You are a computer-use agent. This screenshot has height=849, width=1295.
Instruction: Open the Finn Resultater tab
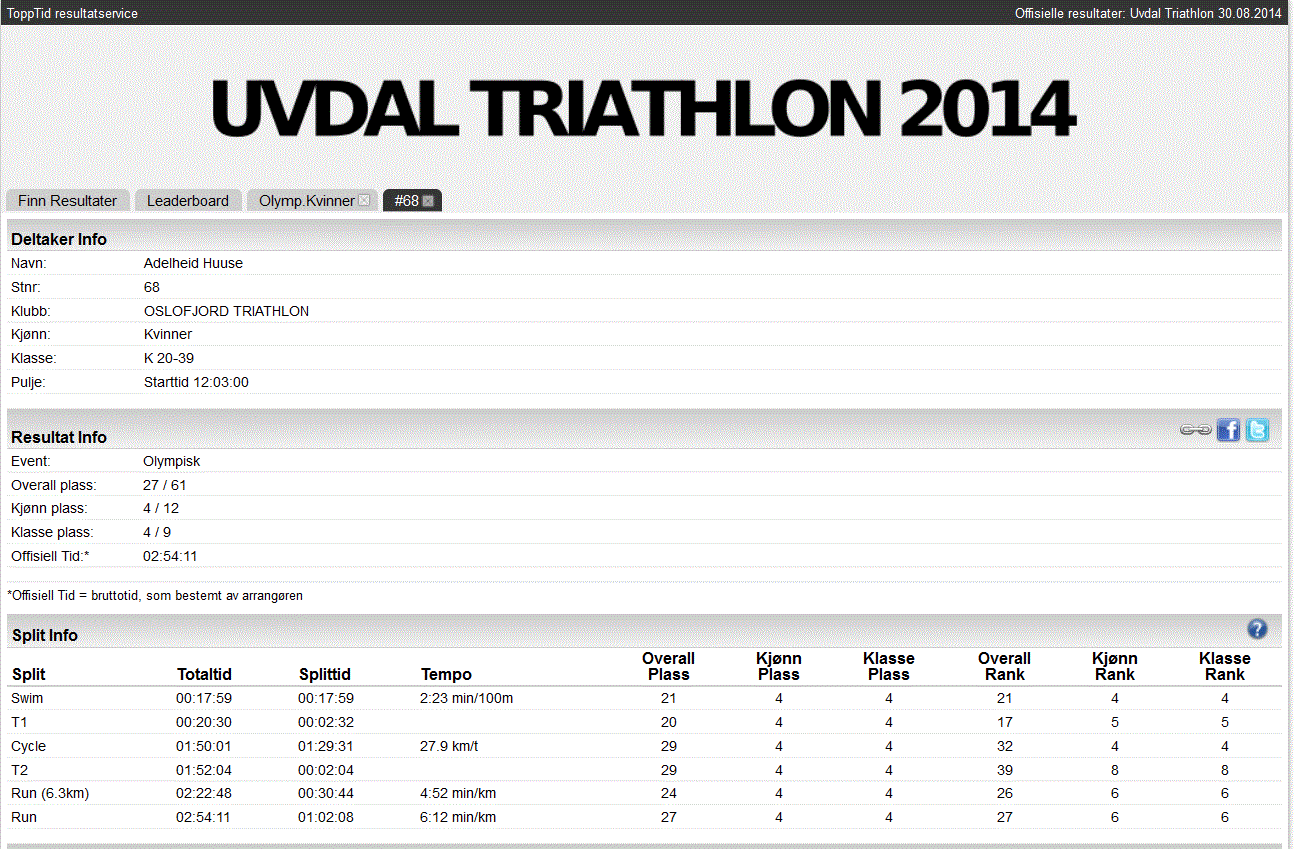click(67, 201)
